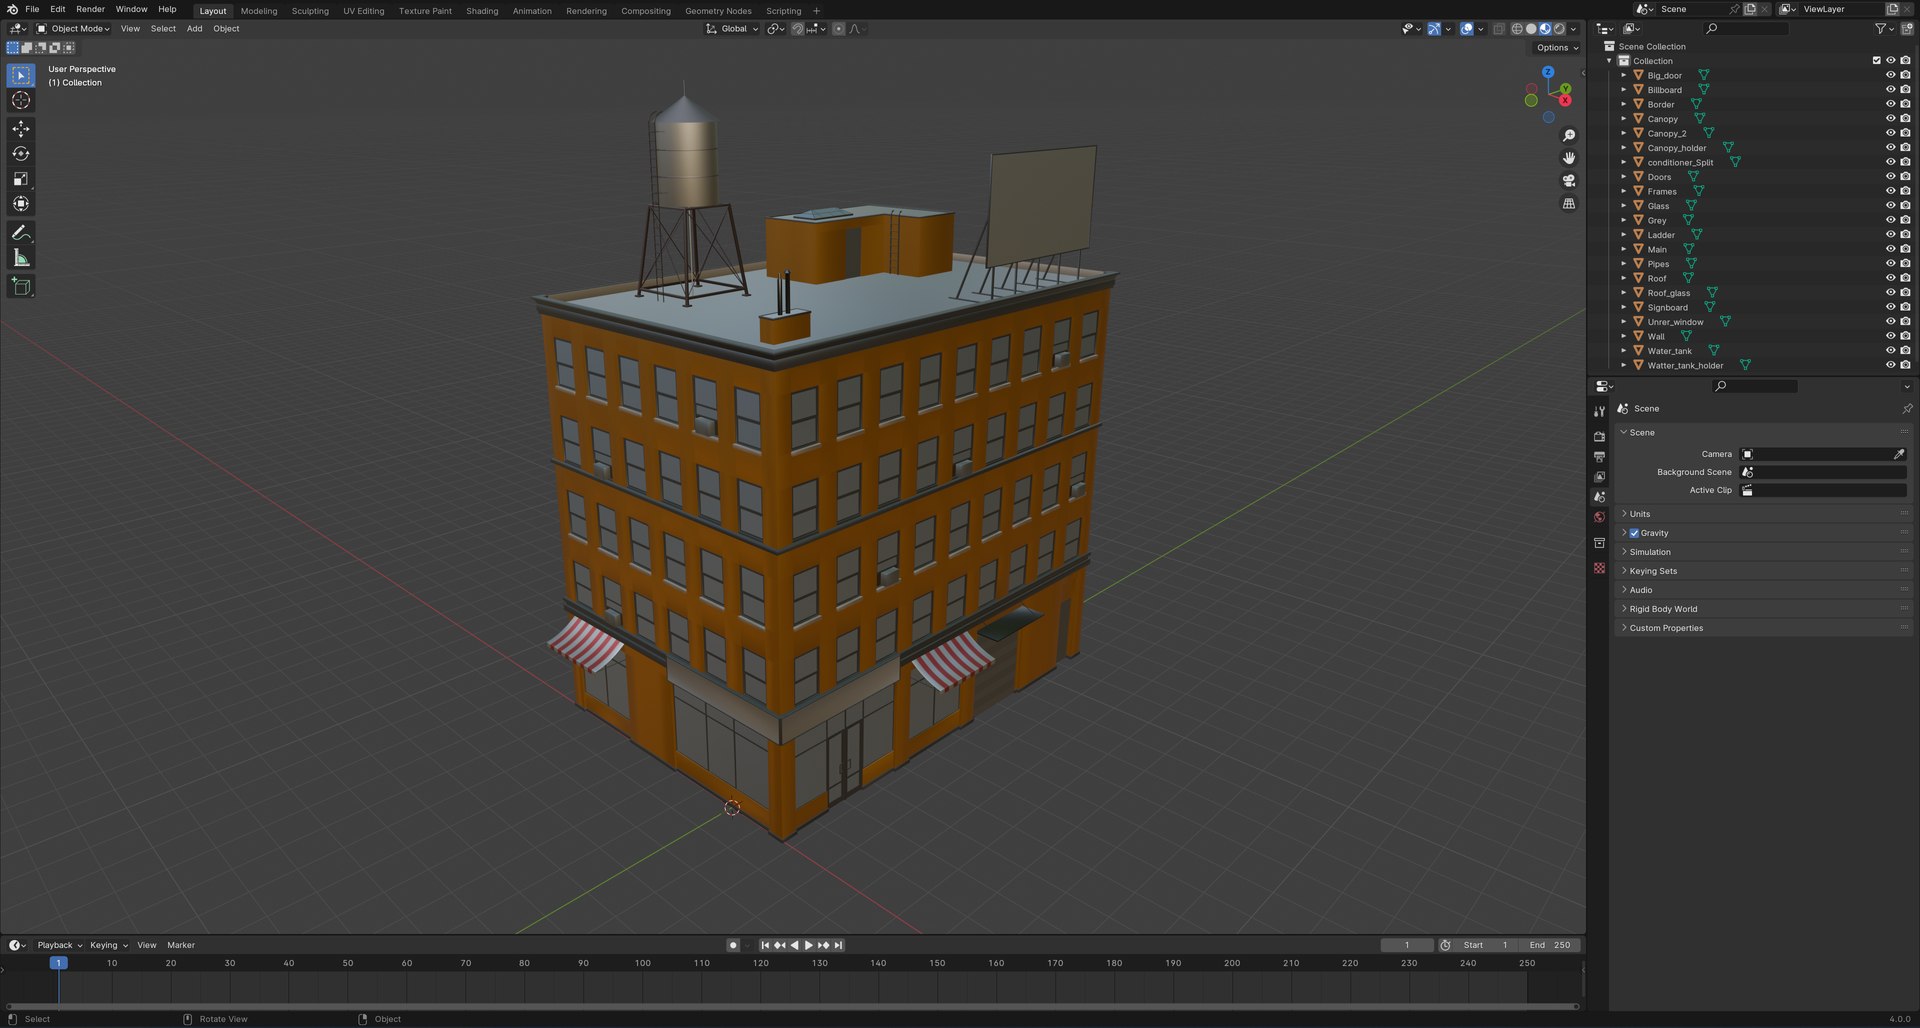Jump to the timeline start frame
The width and height of the screenshot is (1920, 1028).
pos(765,945)
